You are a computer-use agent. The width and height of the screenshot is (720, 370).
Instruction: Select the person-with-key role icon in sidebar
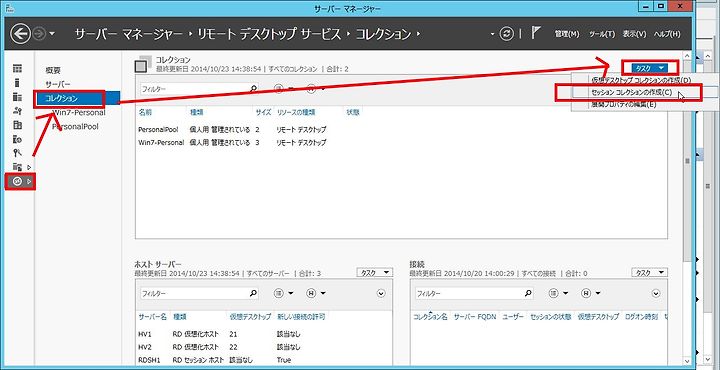tap(17, 111)
